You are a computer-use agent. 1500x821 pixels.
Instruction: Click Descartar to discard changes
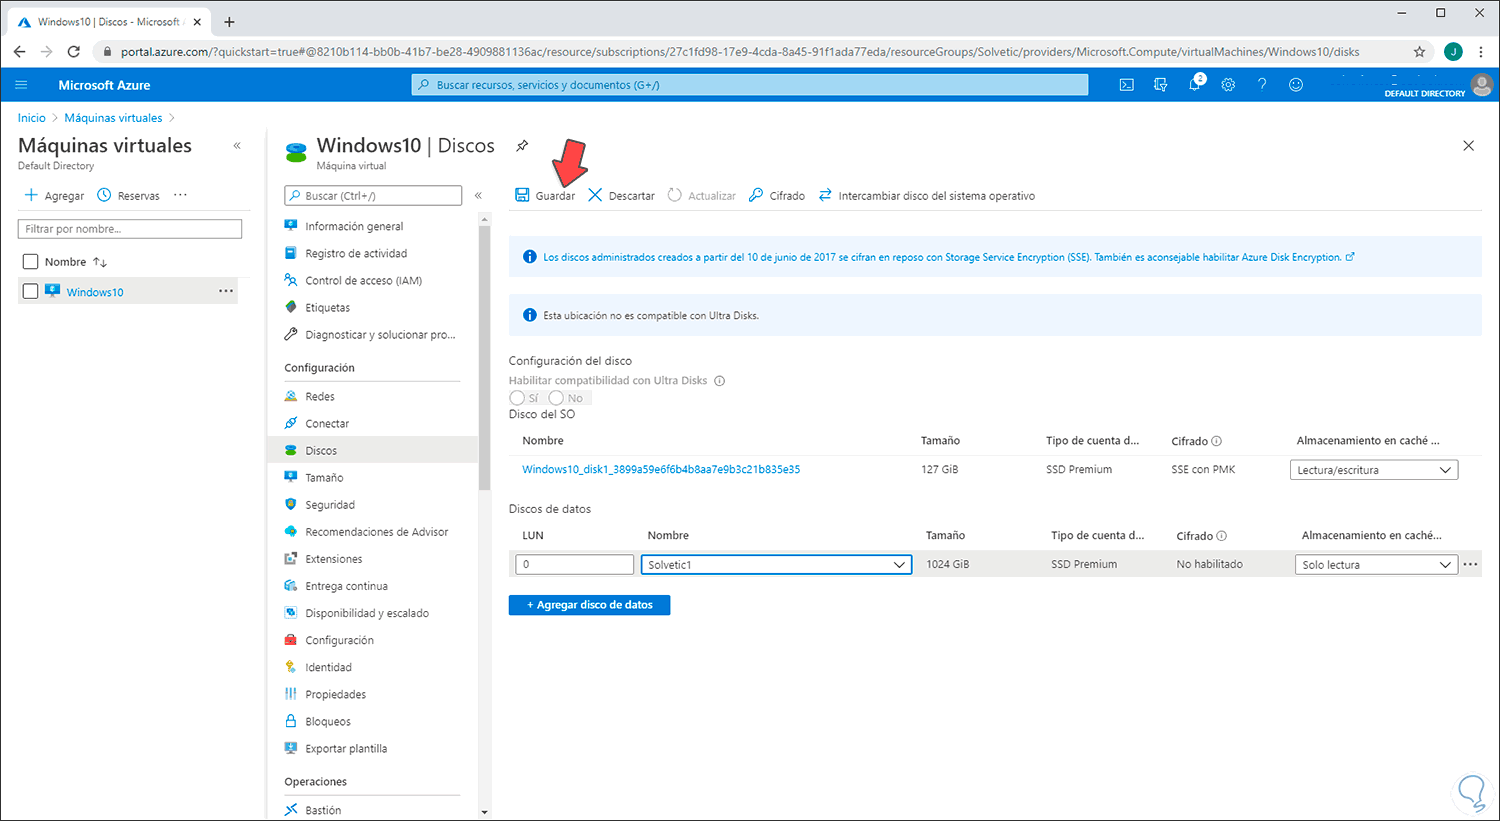tap(621, 196)
